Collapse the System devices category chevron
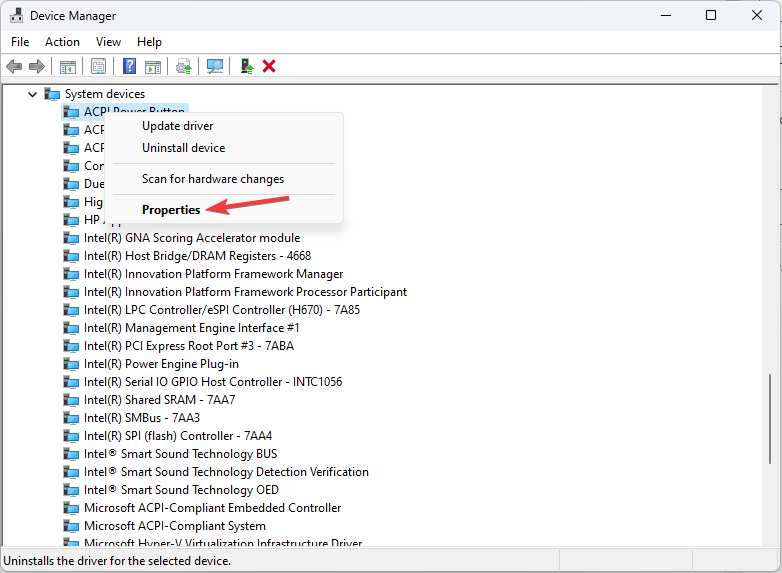Viewport: 782px width, 573px height. tap(32, 94)
